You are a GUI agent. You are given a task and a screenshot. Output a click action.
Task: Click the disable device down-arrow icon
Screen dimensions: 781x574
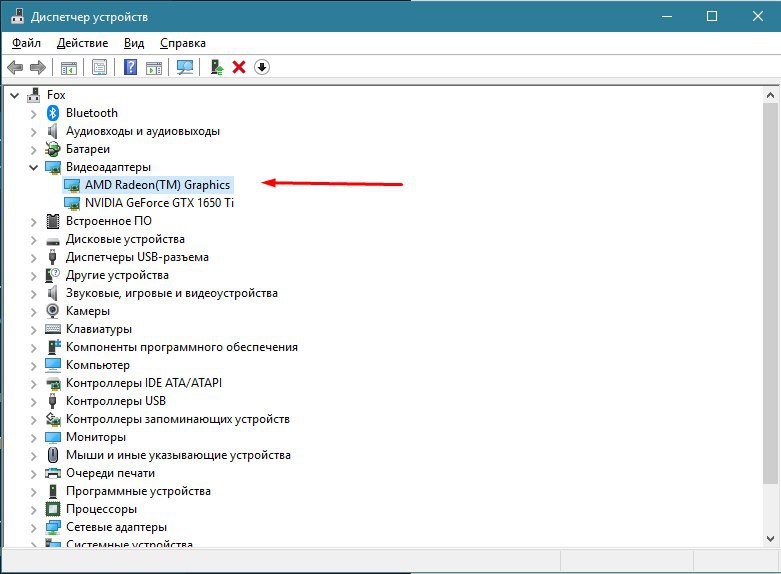coord(262,67)
